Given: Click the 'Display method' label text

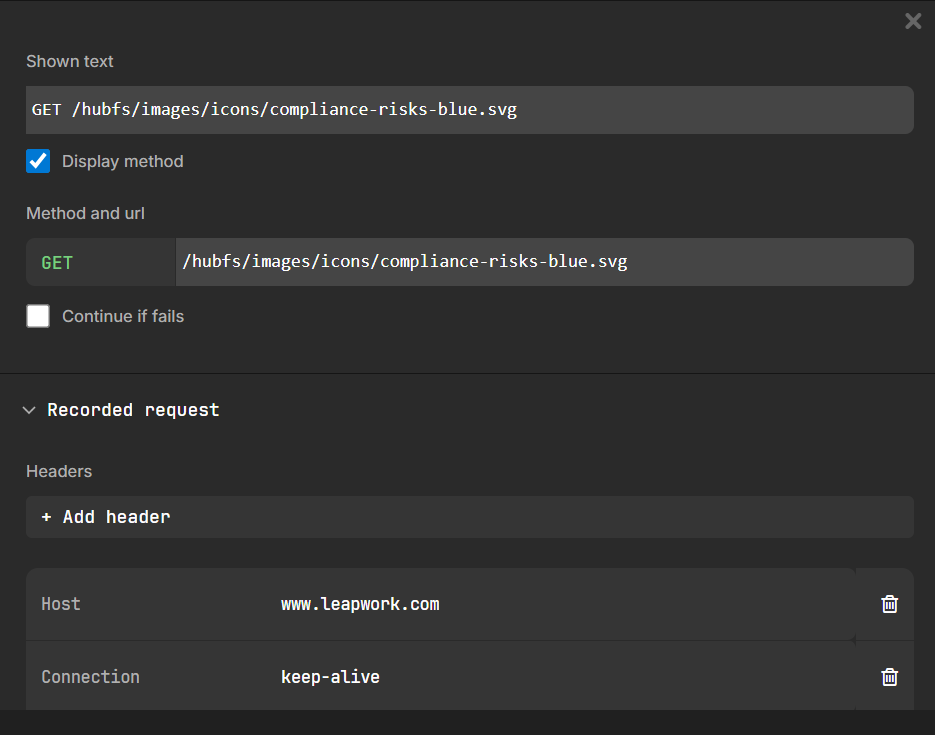Looking at the screenshot, I should pyautogui.click(x=123, y=161).
